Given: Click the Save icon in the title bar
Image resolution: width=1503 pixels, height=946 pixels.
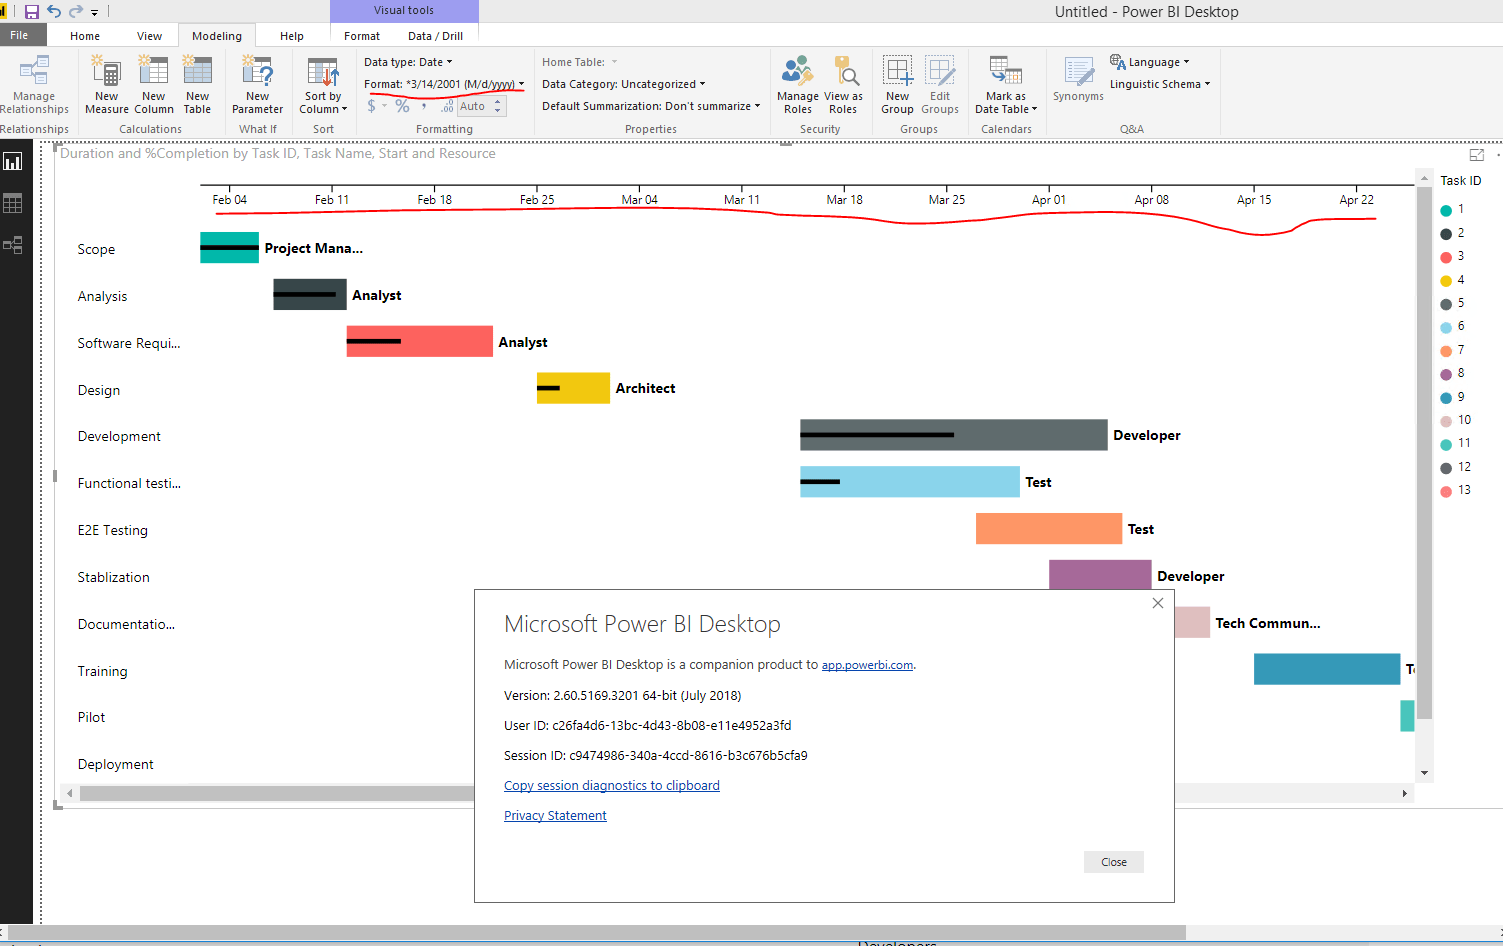Looking at the screenshot, I should [32, 12].
